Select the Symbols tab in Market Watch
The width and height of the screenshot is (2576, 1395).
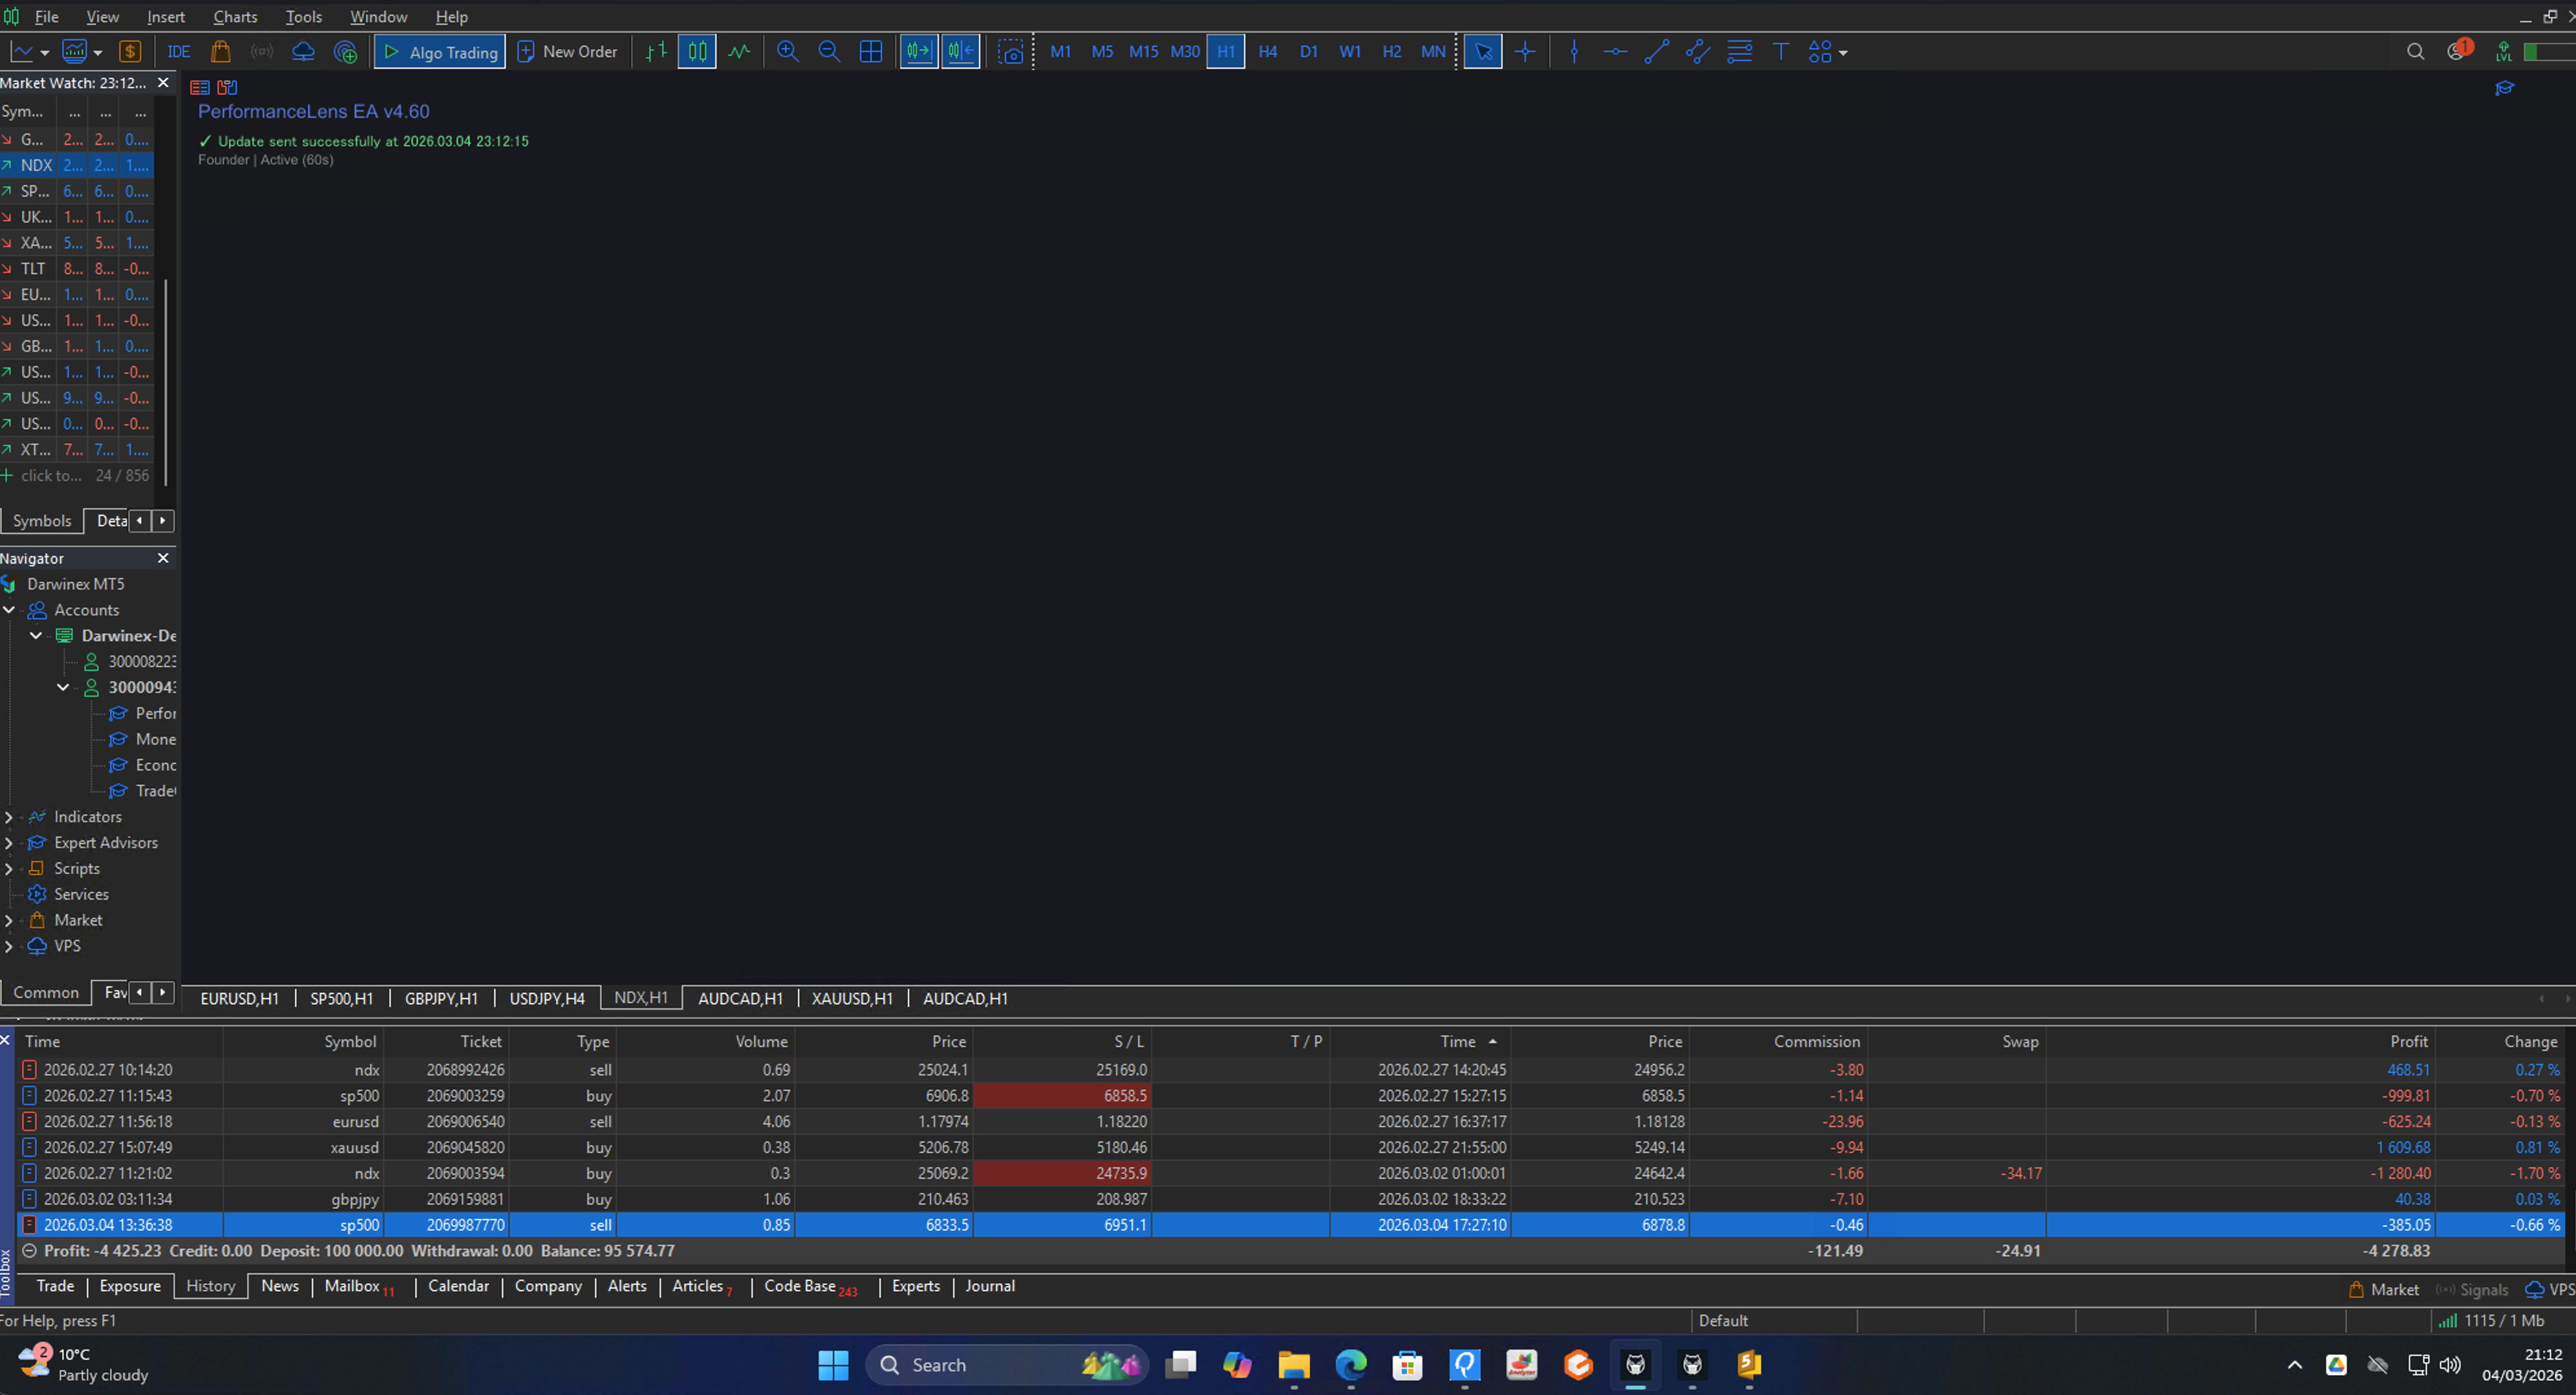pos(42,520)
